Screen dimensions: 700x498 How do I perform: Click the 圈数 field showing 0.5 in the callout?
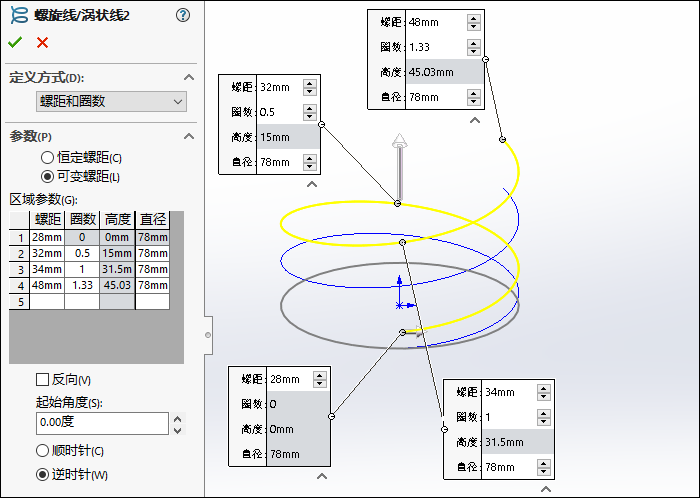[x=288, y=112]
